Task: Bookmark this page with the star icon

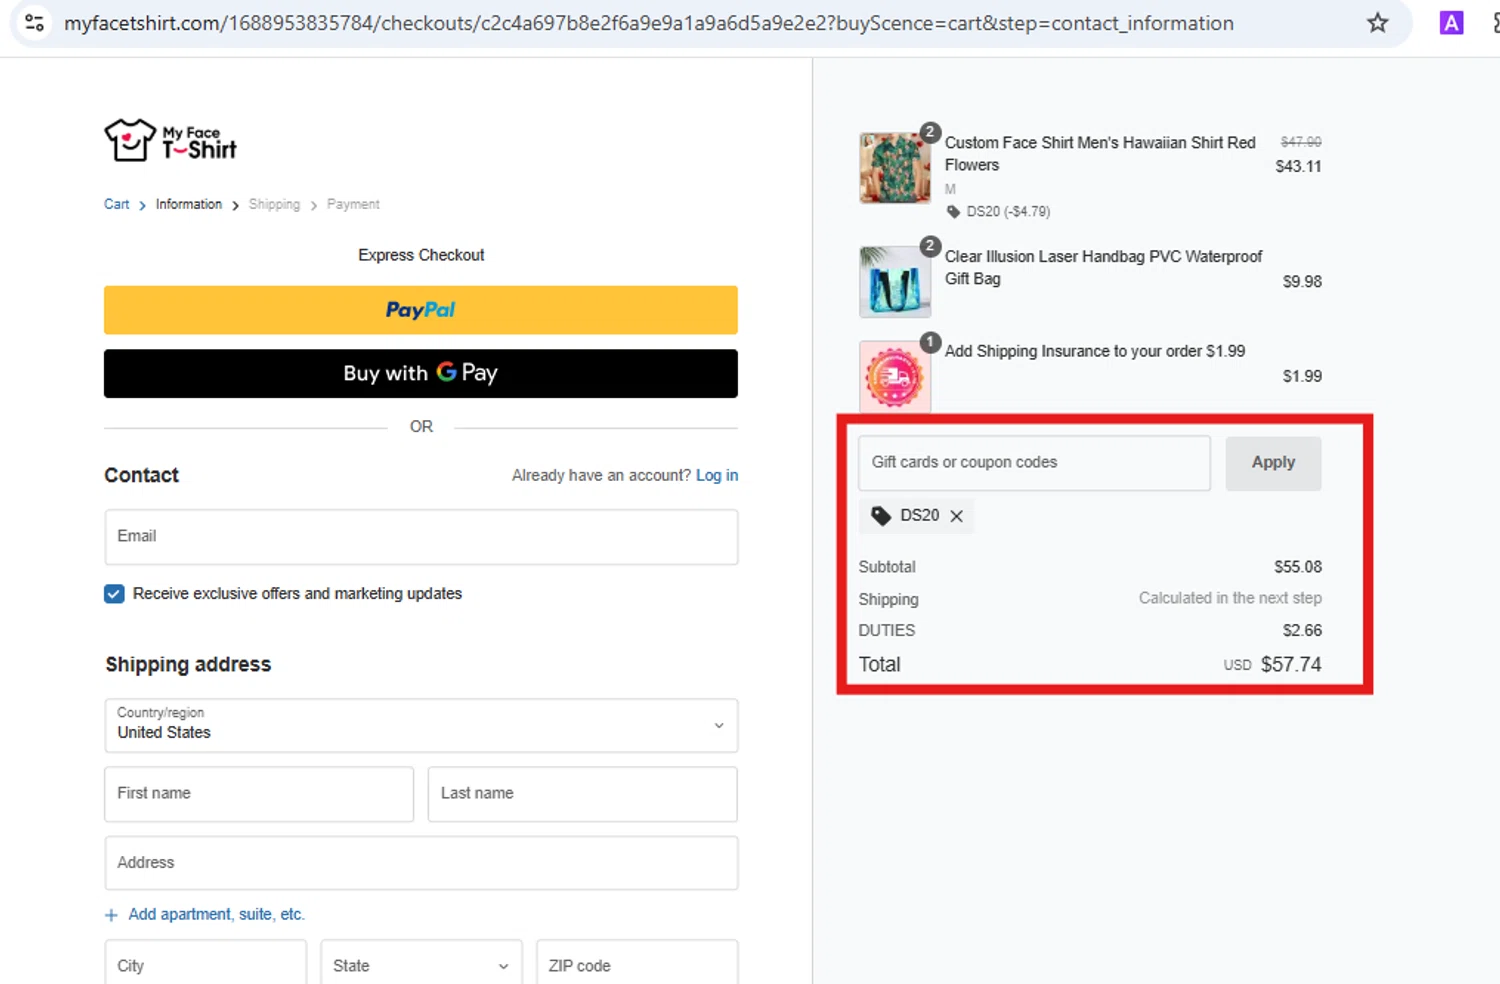Action: point(1378,23)
